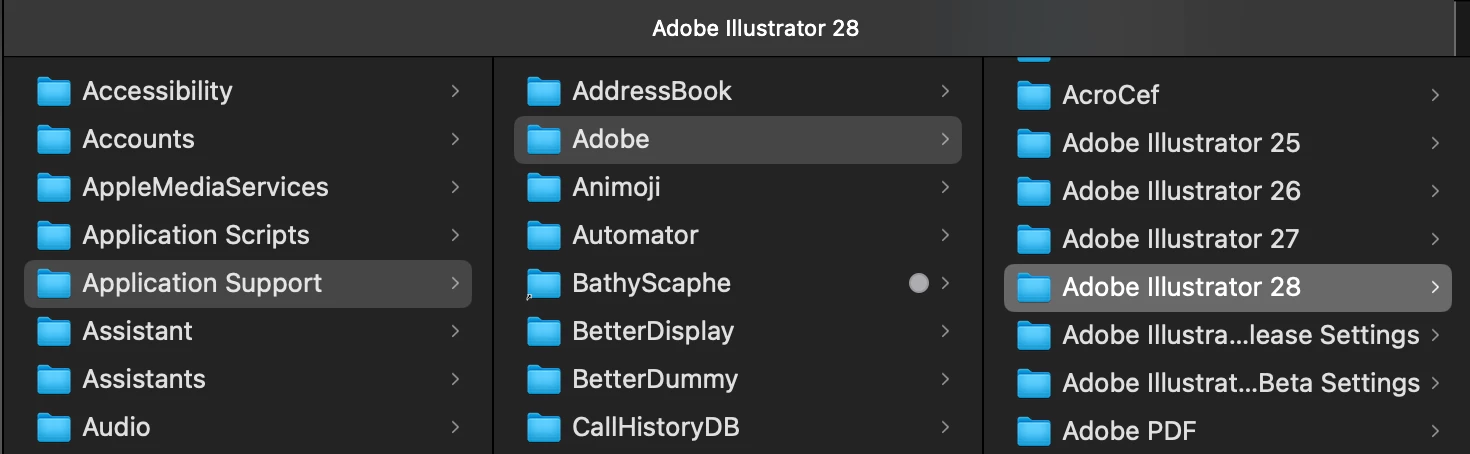Screen dimensions: 1470x454
Task: Select the AppleMediaServices row name
Action: pyautogui.click(x=205, y=187)
